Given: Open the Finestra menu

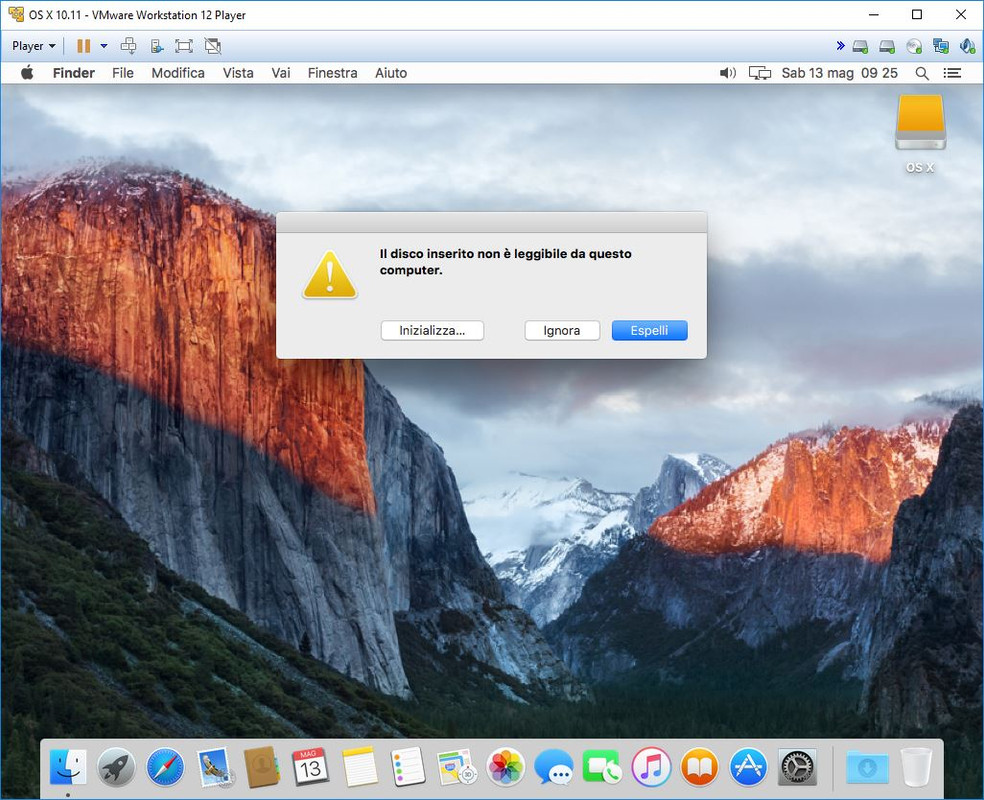Looking at the screenshot, I should (333, 73).
